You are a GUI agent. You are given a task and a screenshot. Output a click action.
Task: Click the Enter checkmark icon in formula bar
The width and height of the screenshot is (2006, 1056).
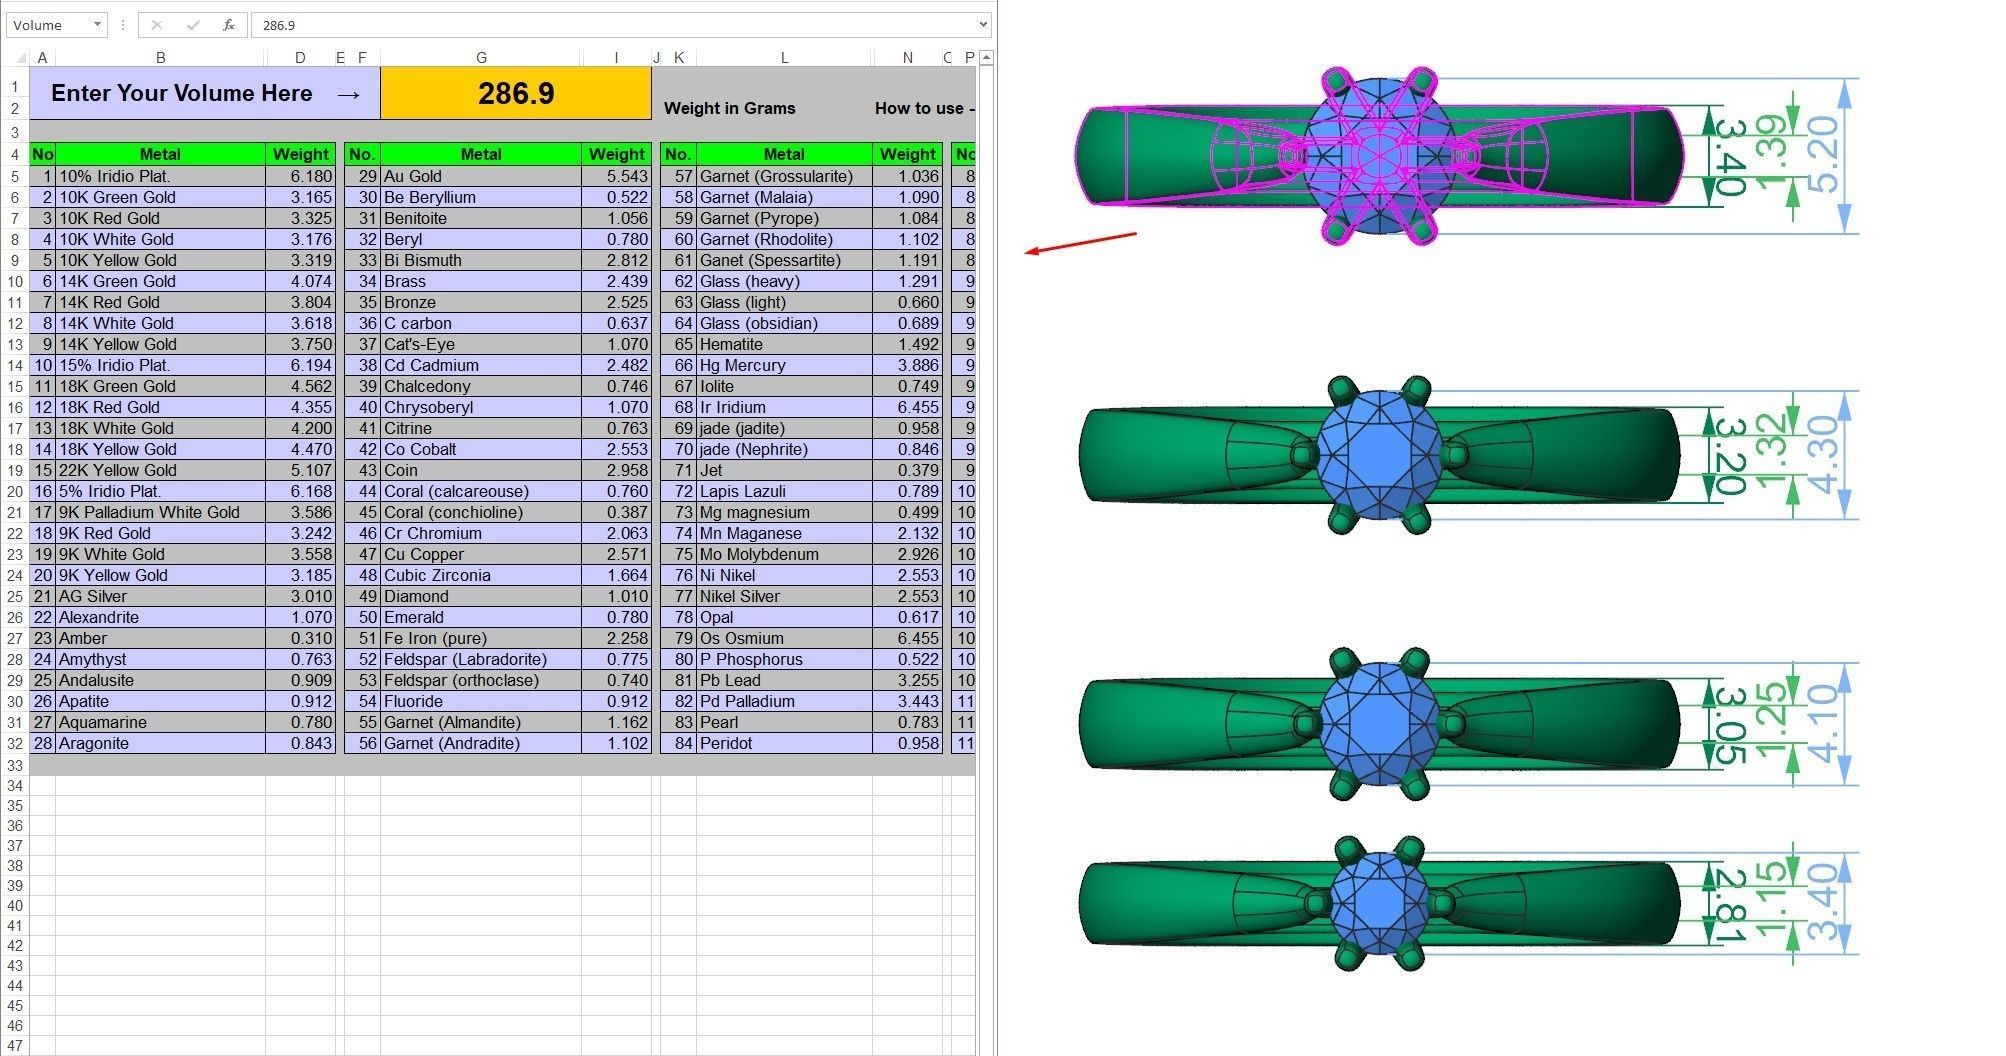pyautogui.click(x=193, y=25)
